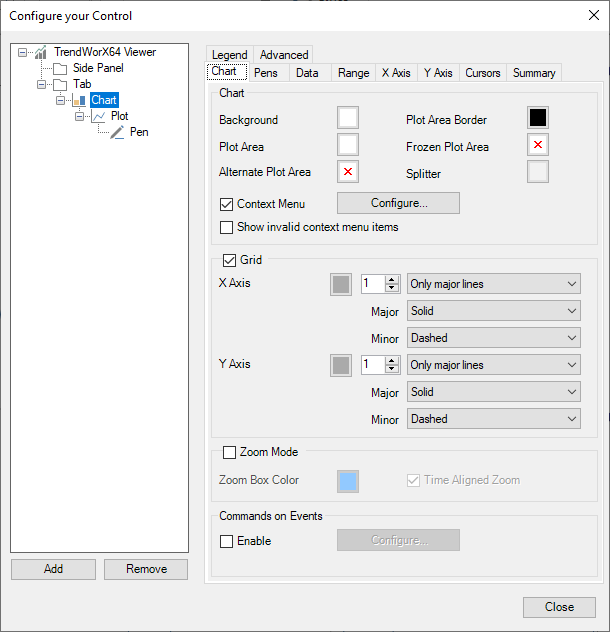Click the Alternate Plot Area red X swatch
This screenshot has width=610, height=632.
[348, 172]
